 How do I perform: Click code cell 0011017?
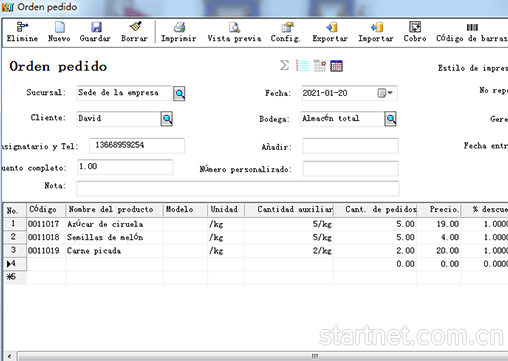pyautogui.click(x=46, y=224)
